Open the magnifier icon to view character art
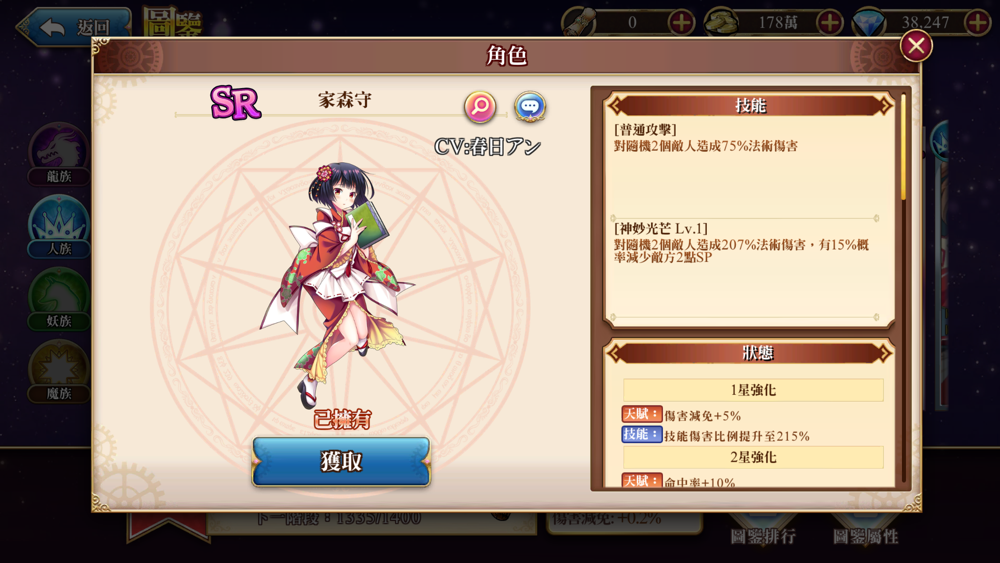This screenshot has width=1000, height=563. pyautogui.click(x=480, y=106)
